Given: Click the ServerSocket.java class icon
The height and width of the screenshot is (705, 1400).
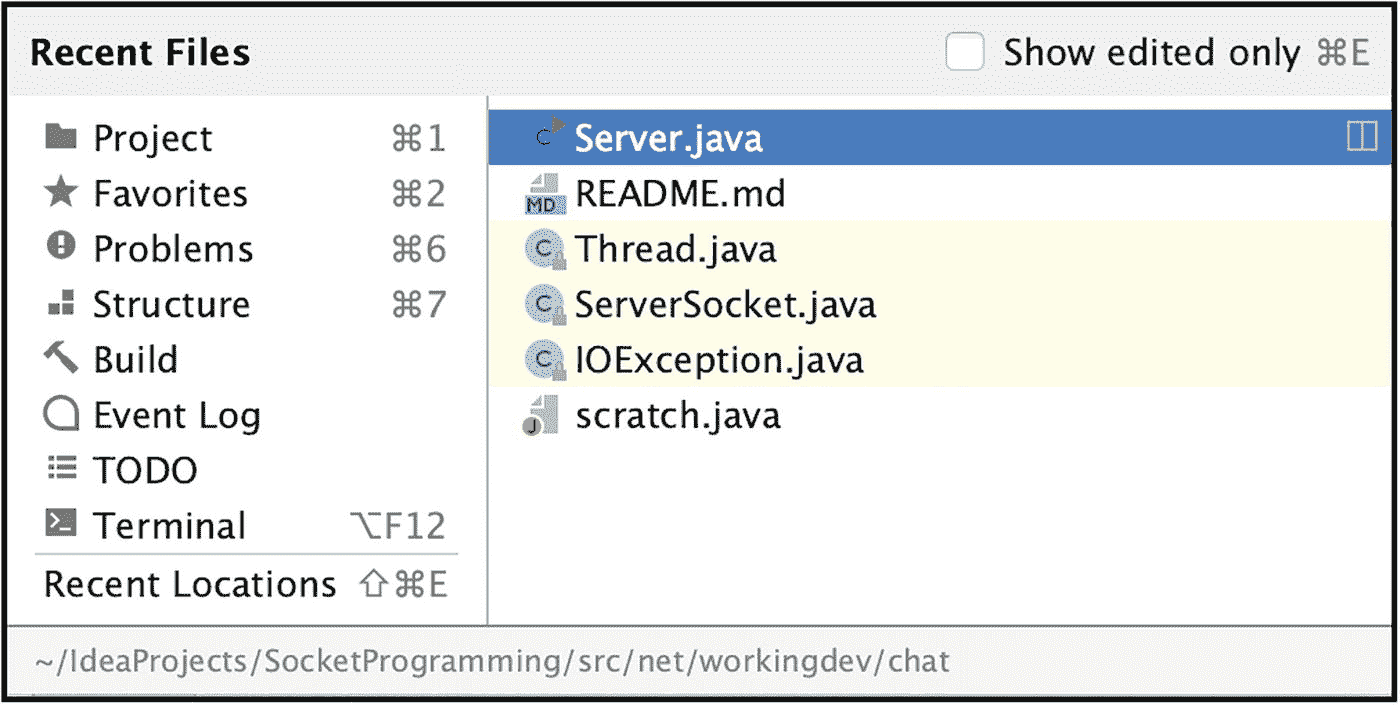Looking at the screenshot, I should (545, 304).
